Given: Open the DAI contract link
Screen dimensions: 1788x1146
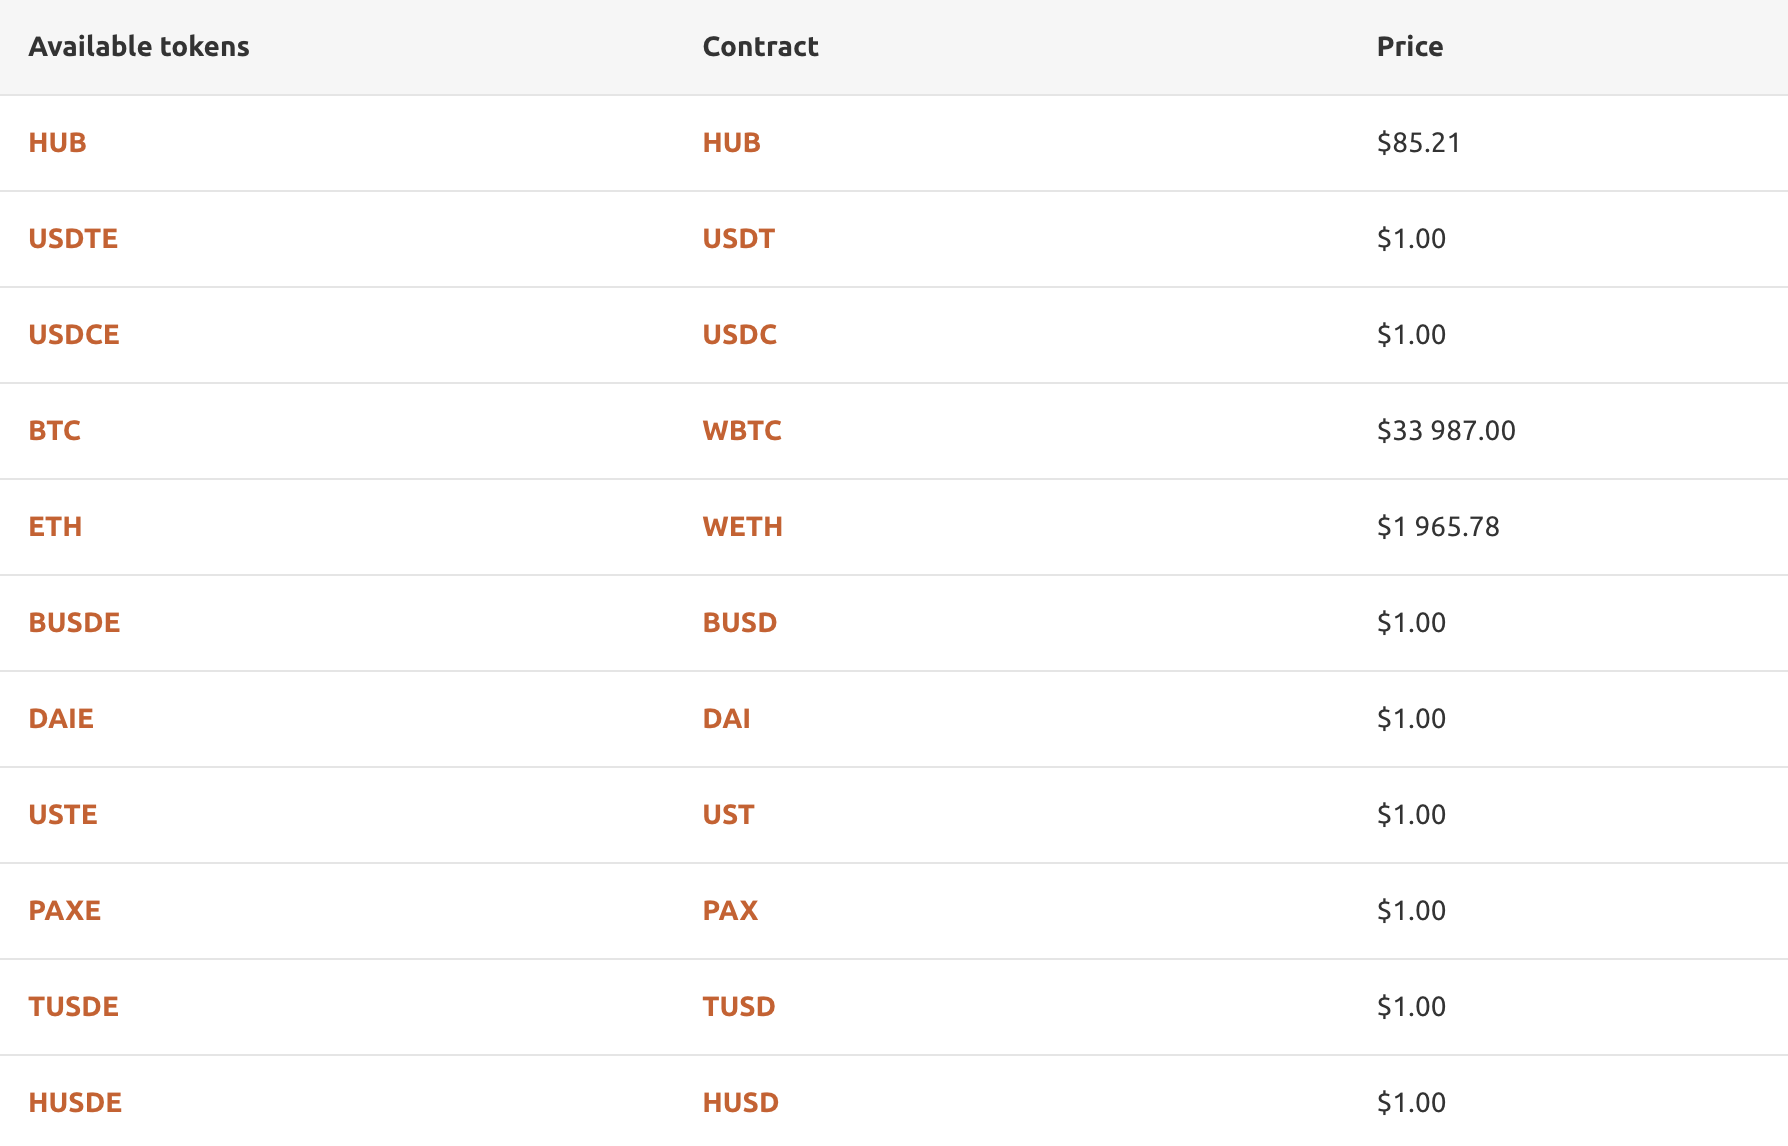Looking at the screenshot, I should (x=726, y=719).
